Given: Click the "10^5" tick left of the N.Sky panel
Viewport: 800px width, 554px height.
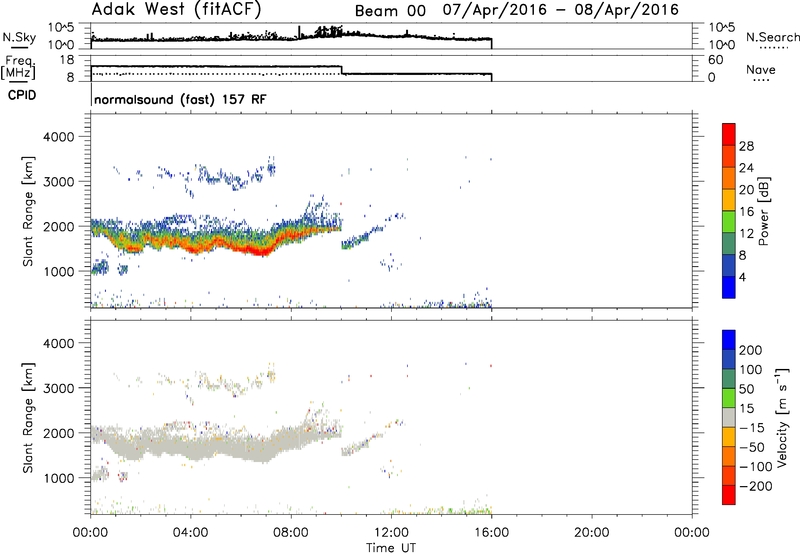Looking at the screenshot, I should click(61, 27).
